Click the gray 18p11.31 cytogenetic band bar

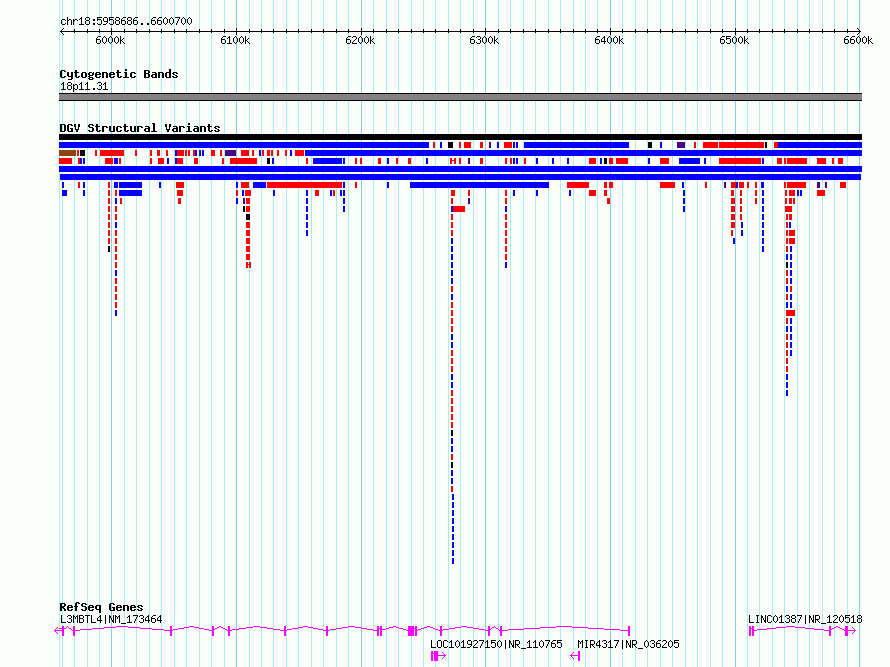click(460, 97)
